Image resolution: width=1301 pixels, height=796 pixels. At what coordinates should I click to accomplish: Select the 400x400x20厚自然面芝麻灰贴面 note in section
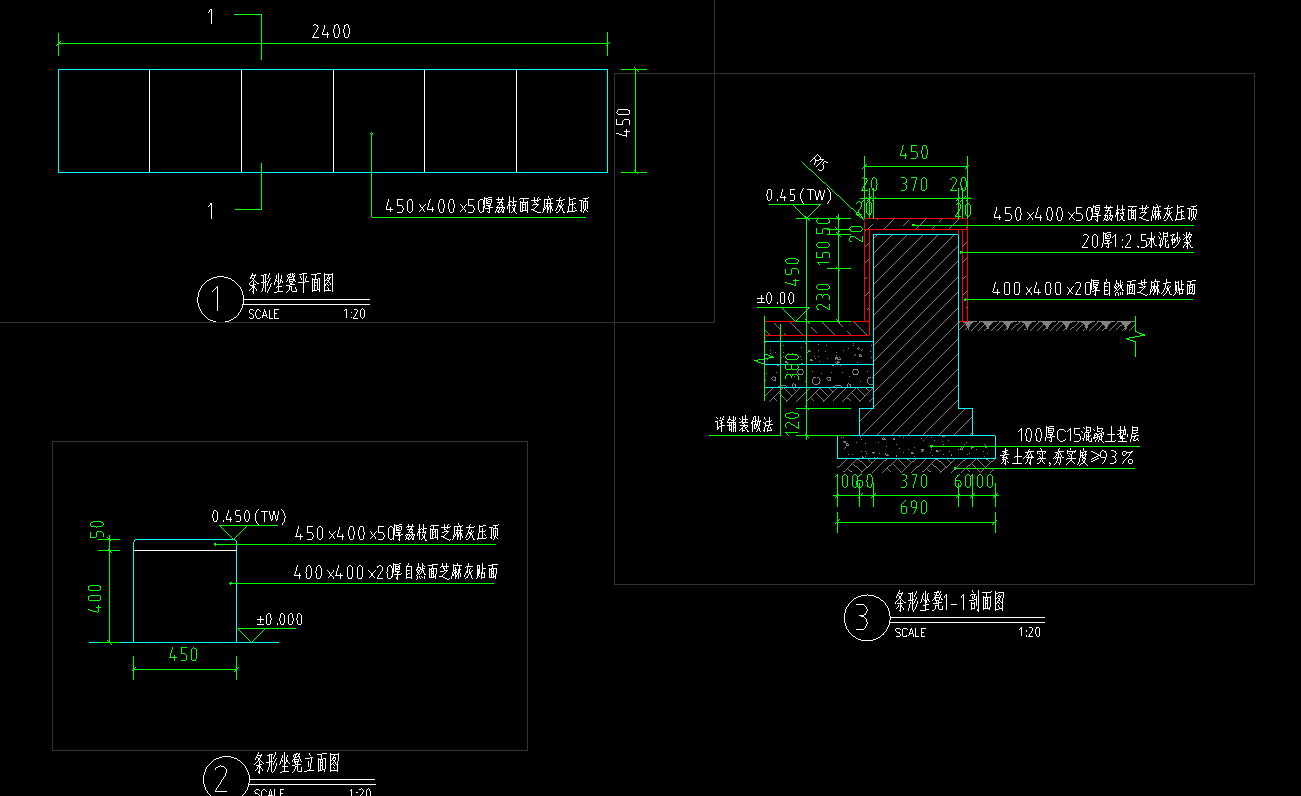click(1094, 289)
